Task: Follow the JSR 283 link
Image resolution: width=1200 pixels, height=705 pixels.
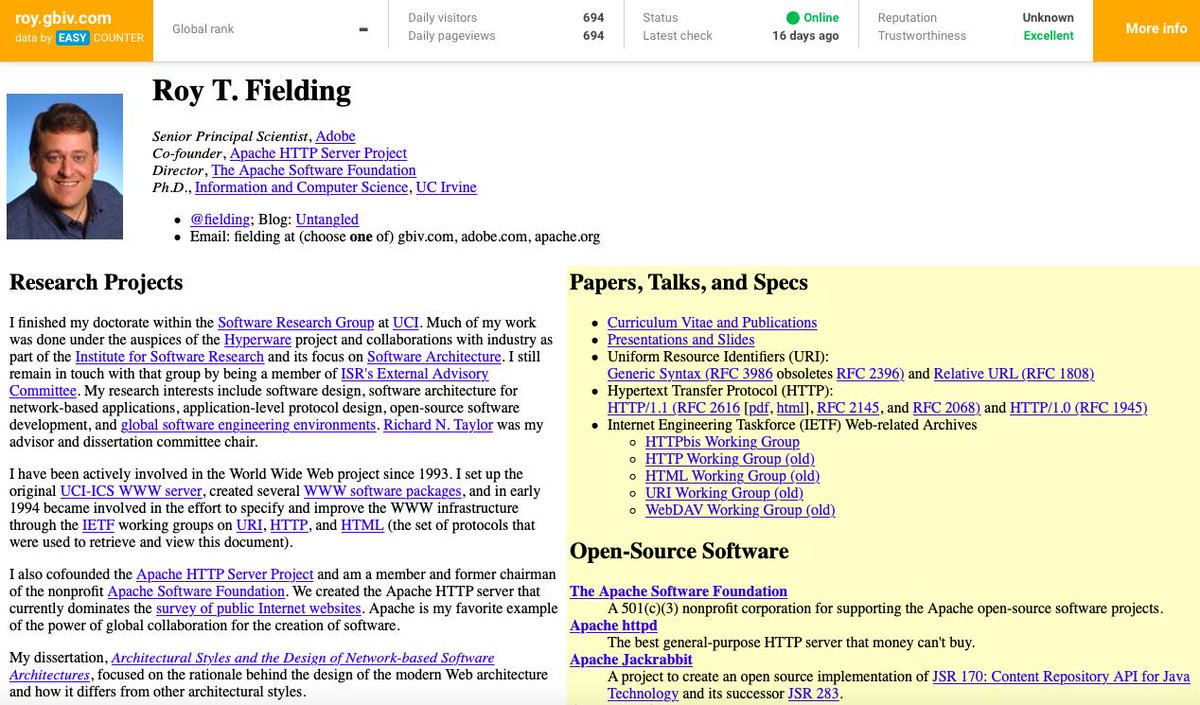Action: [x=813, y=694]
